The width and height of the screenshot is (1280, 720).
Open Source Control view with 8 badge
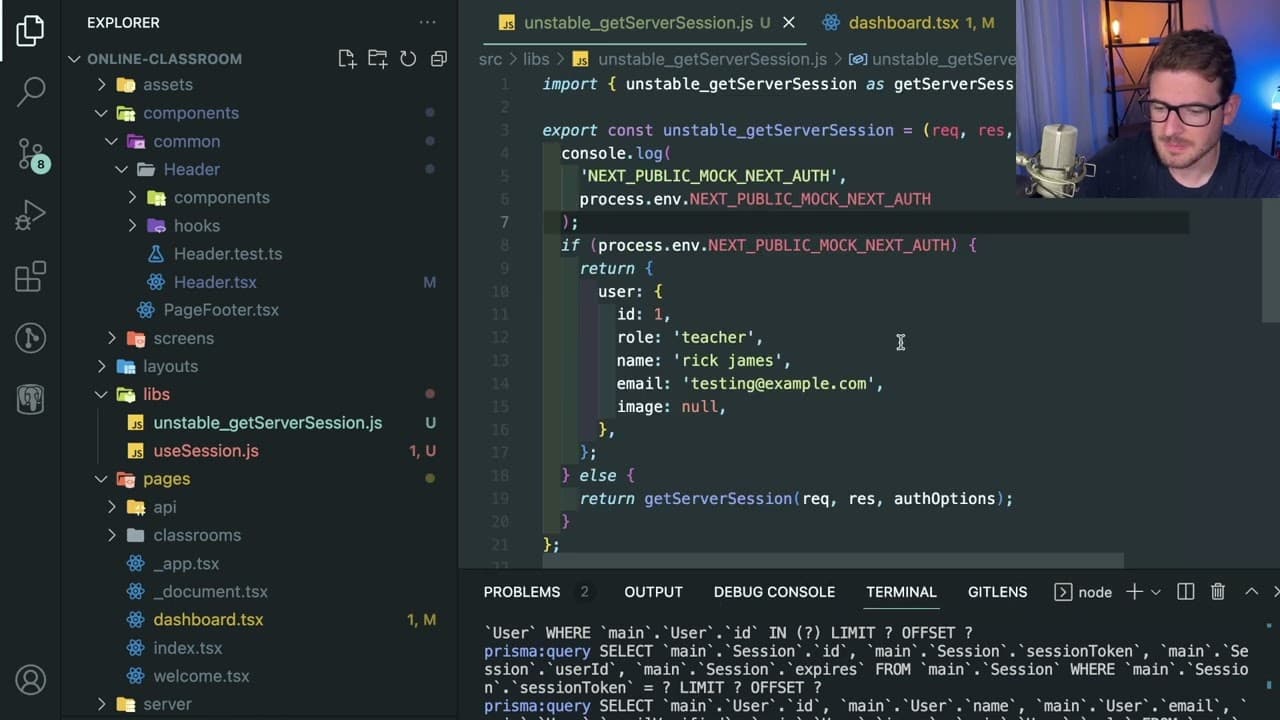point(31,153)
